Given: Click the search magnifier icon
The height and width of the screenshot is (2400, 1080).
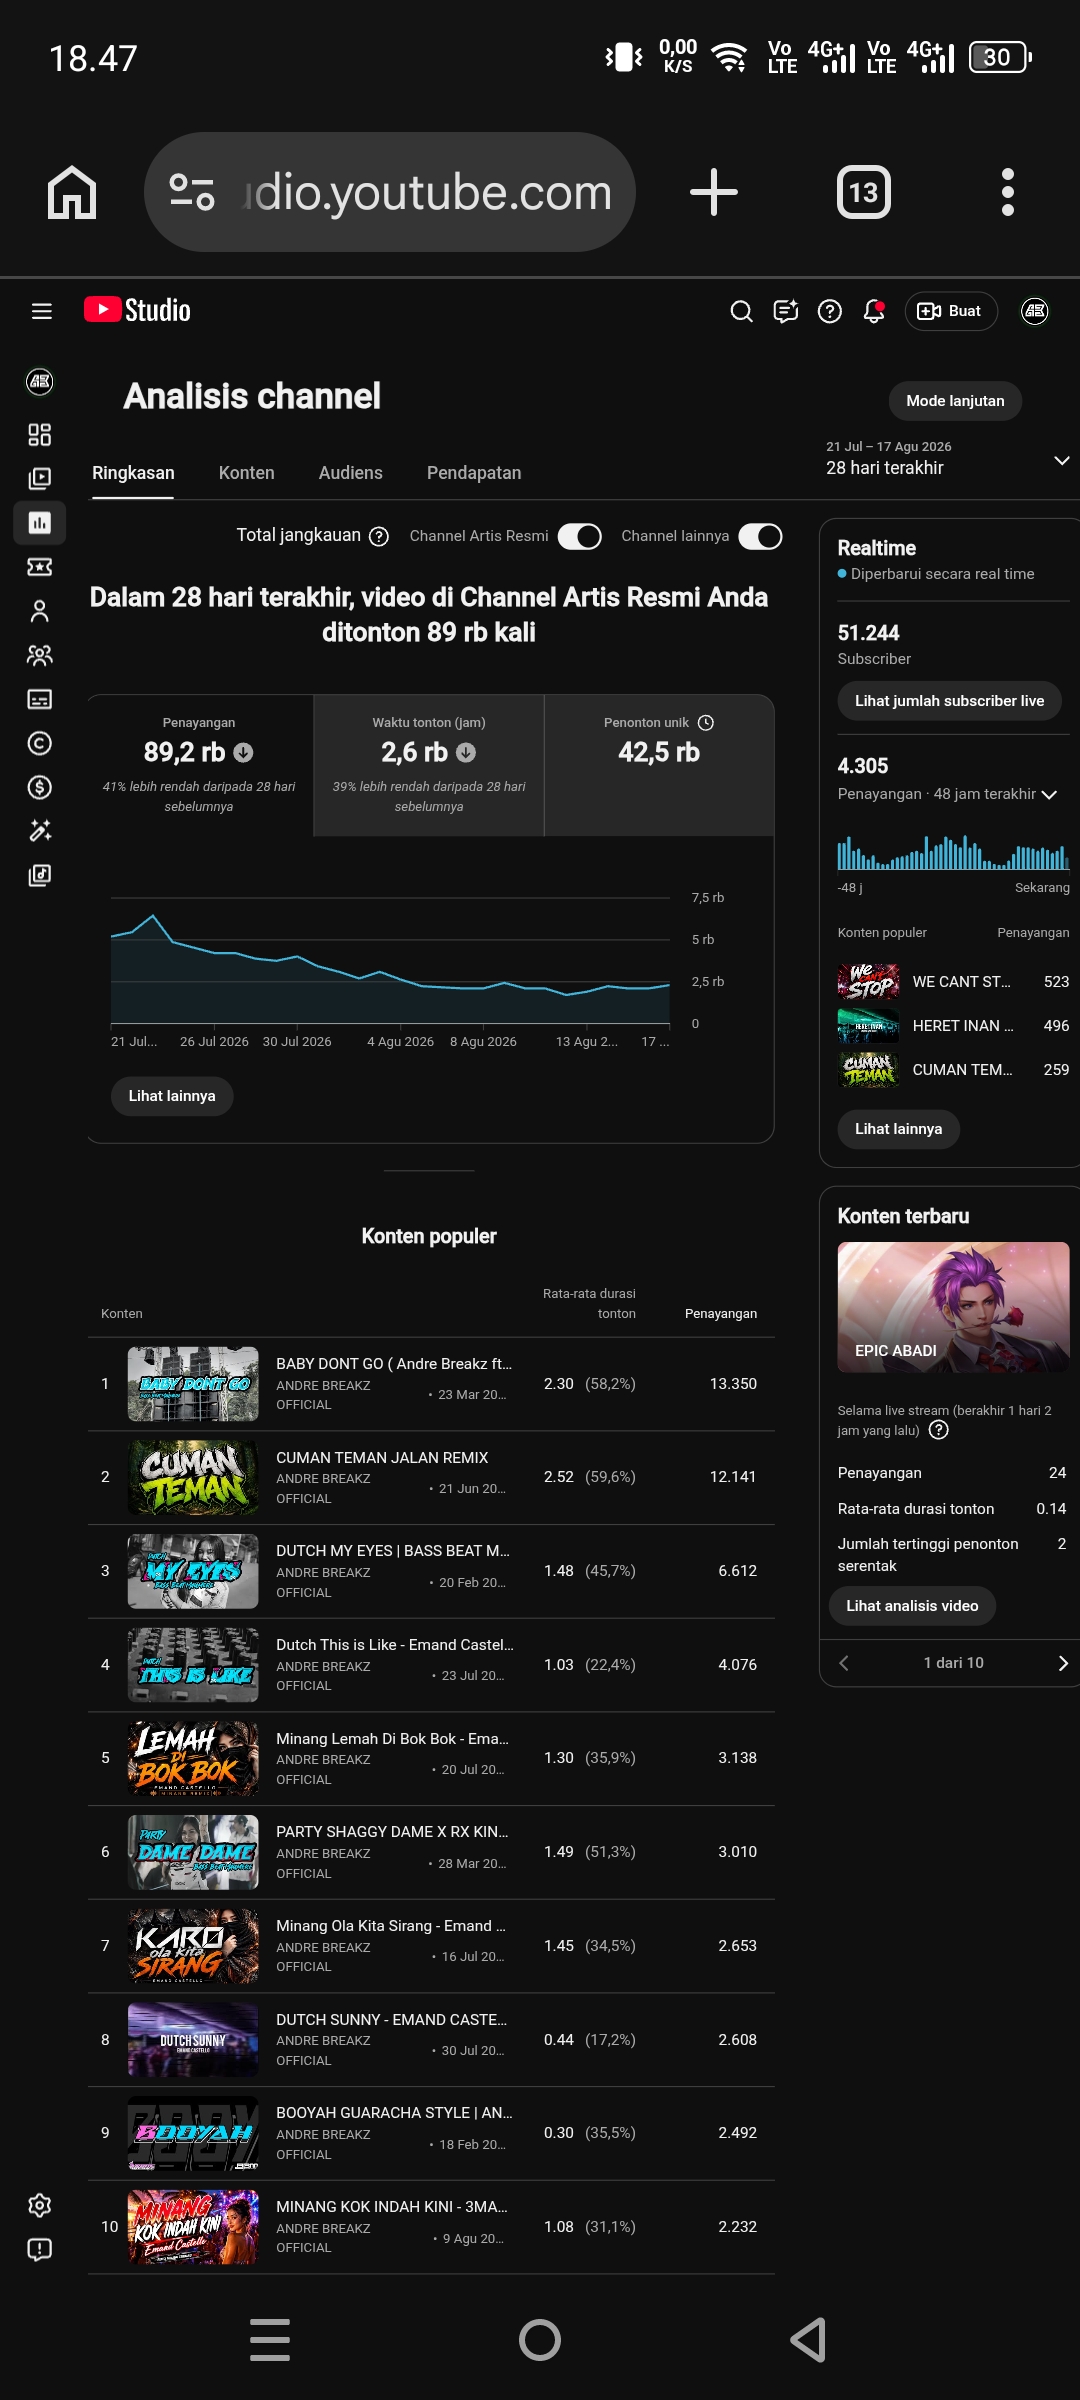Looking at the screenshot, I should tap(741, 311).
